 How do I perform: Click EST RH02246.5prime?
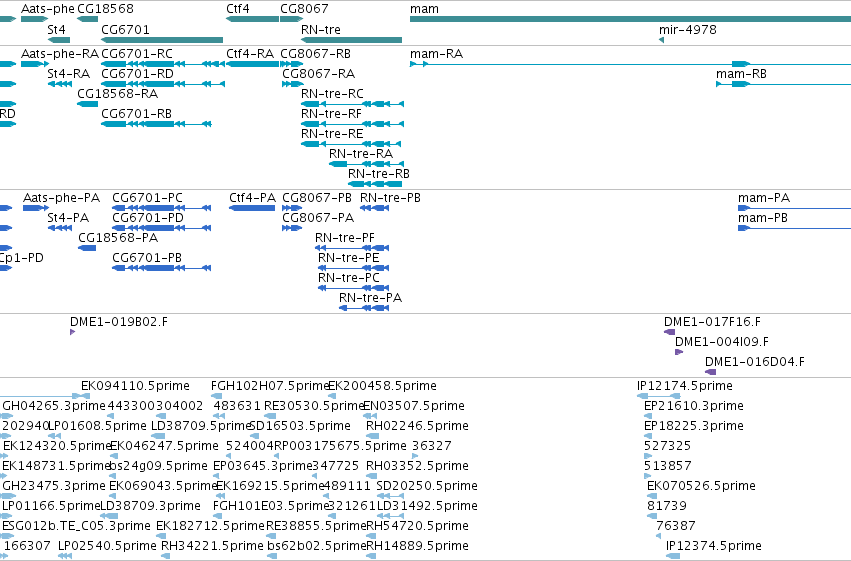pos(417,426)
